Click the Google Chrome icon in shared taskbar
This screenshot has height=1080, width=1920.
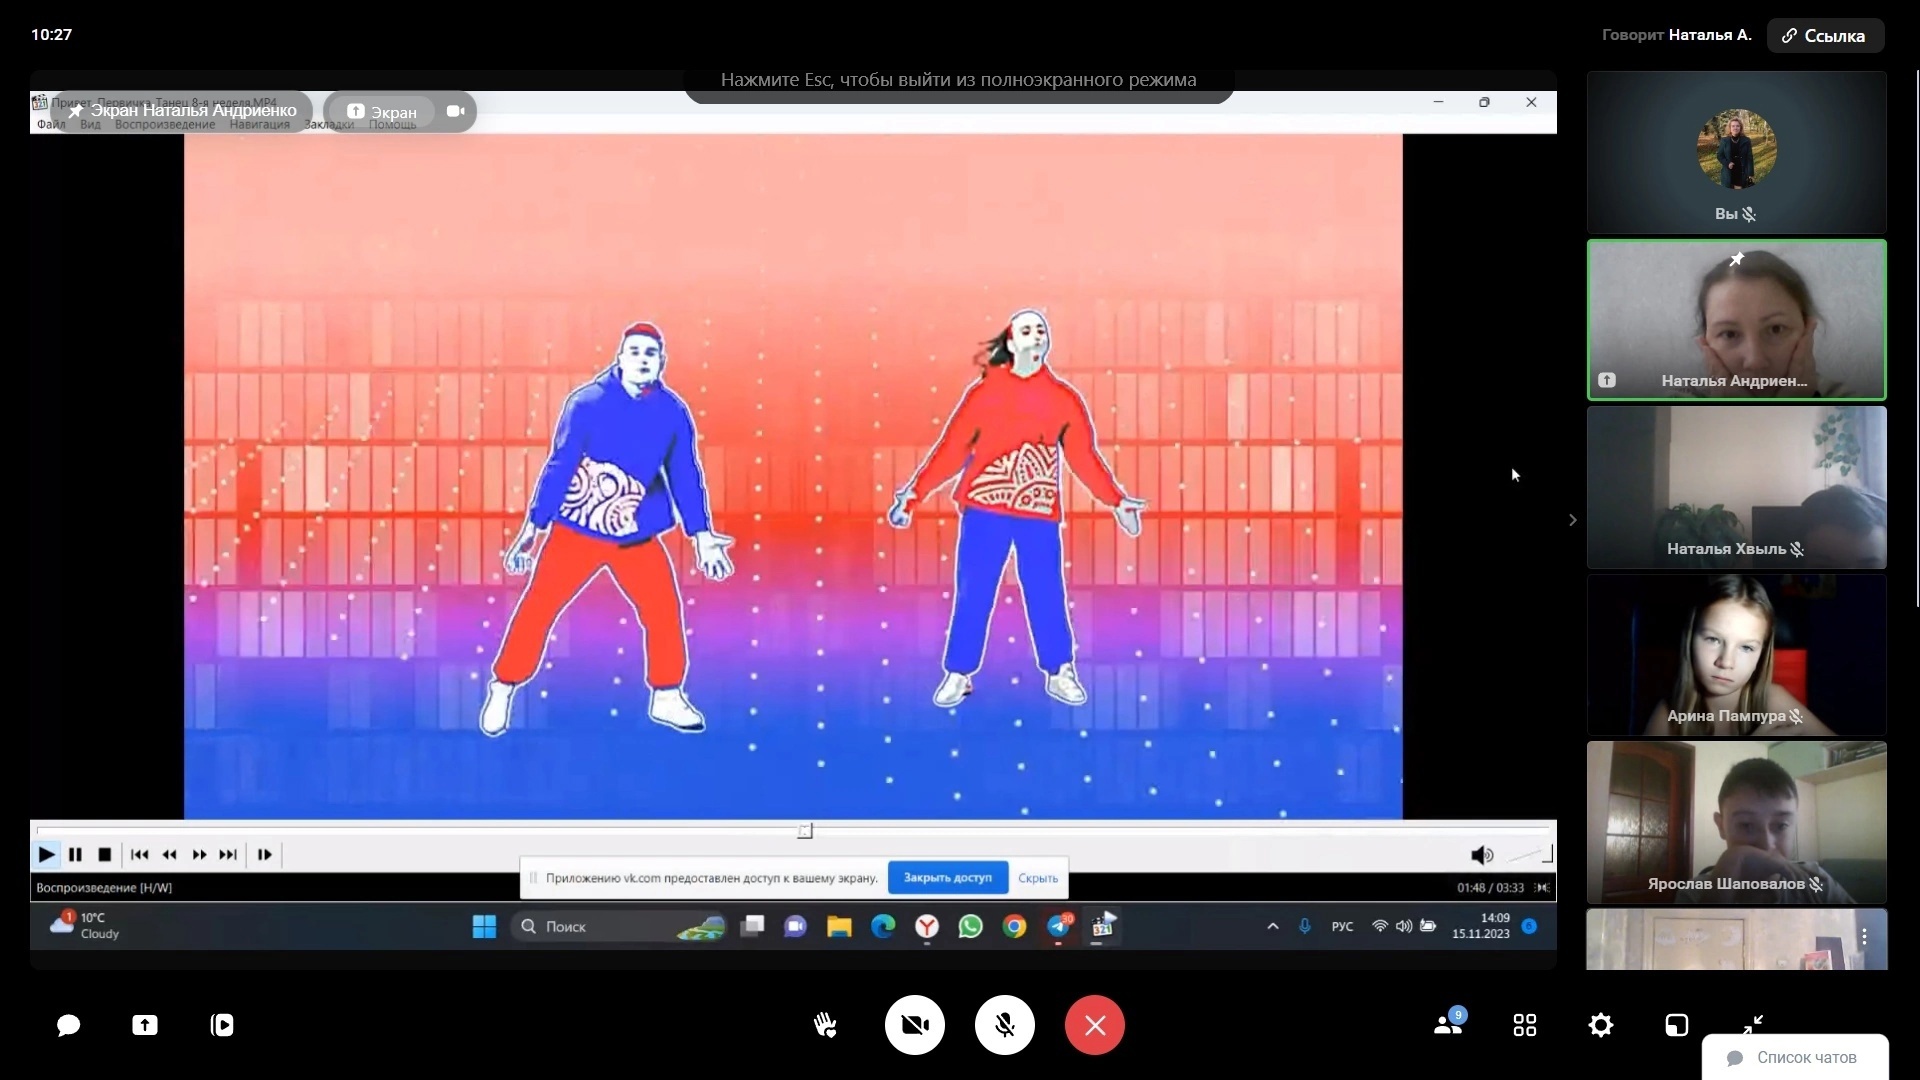pos(1014,927)
